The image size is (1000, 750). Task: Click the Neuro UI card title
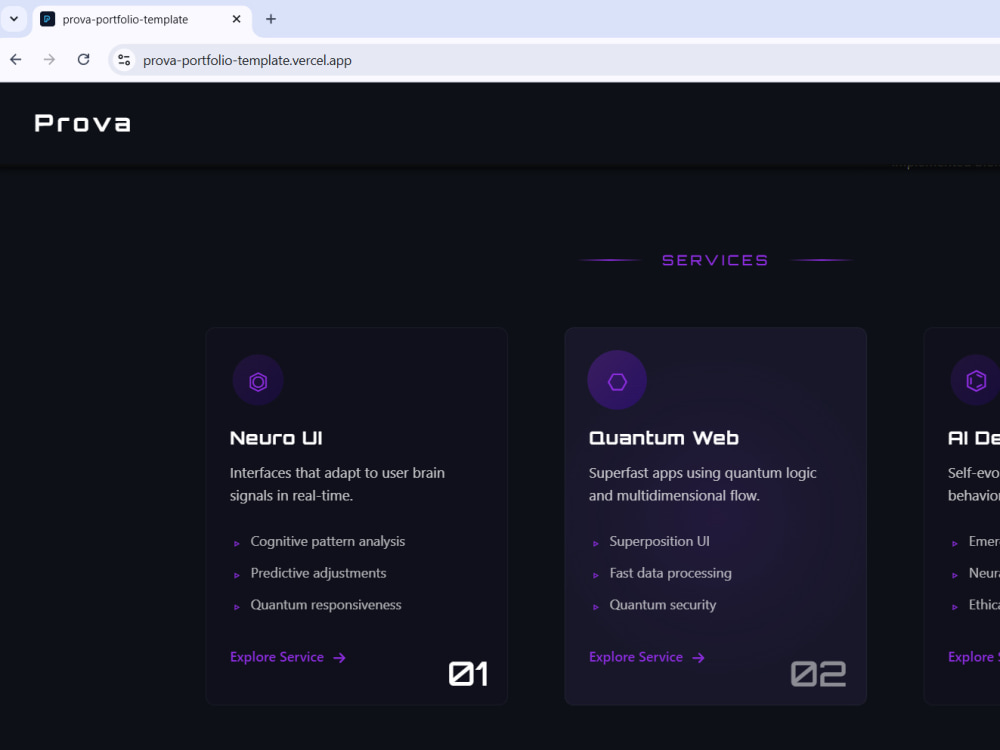(276, 438)
